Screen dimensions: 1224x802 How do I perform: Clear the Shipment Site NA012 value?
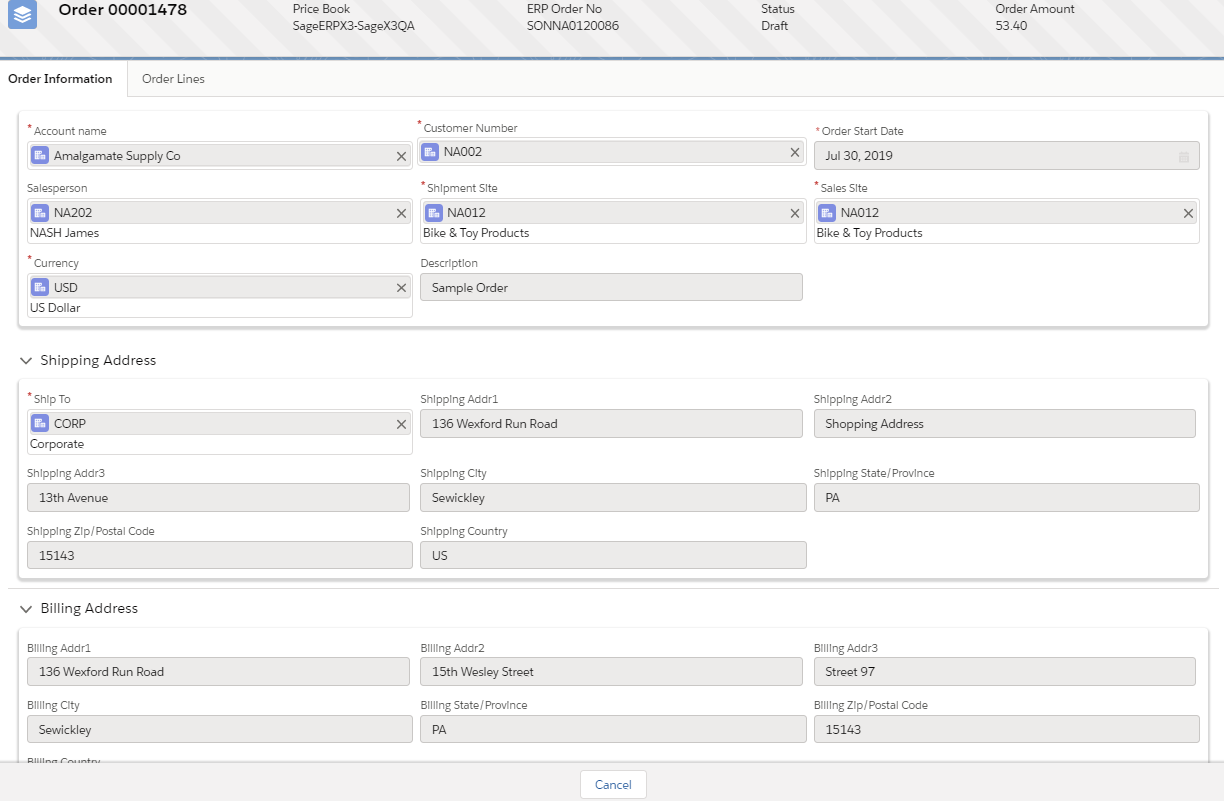(795, 213)
